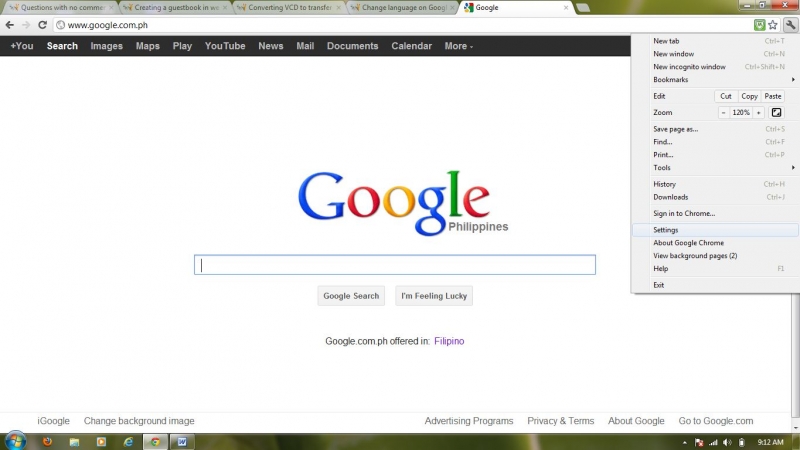This screenshot has height=450, width=800.
Task: Increase zoom with the plus button
Action: 759,113
